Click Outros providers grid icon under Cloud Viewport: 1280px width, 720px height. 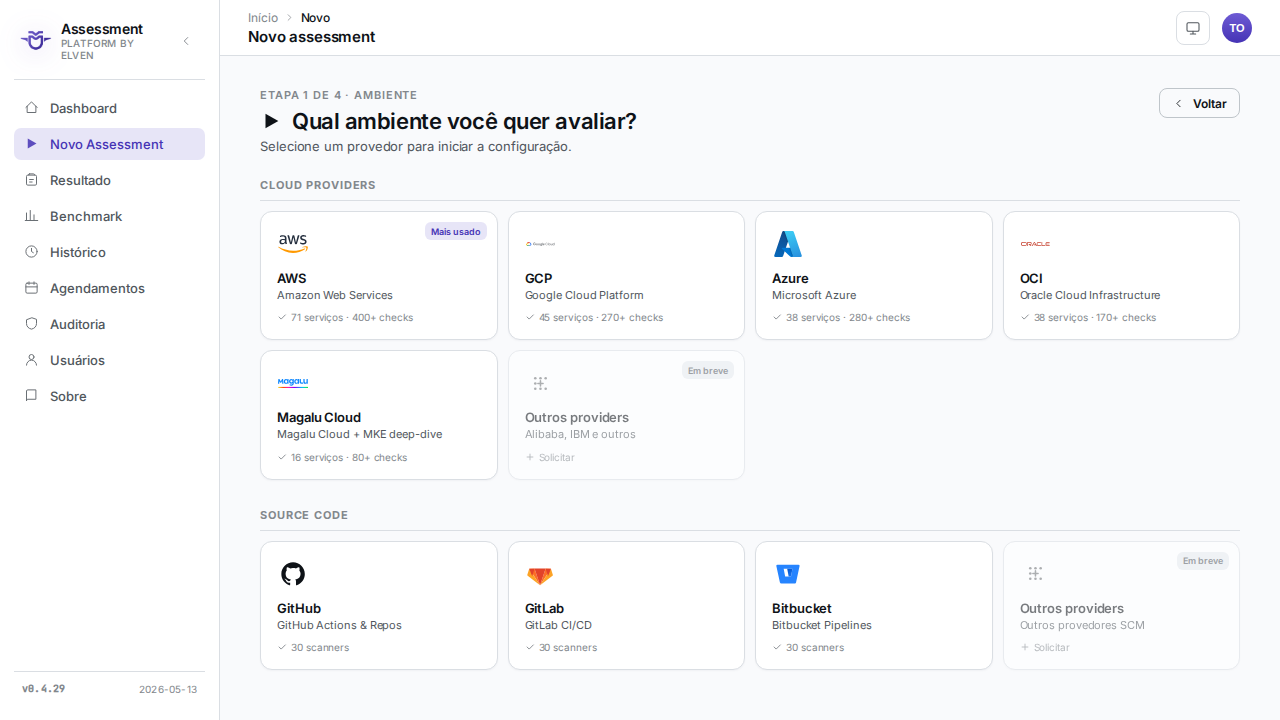(x=540, y=383)
